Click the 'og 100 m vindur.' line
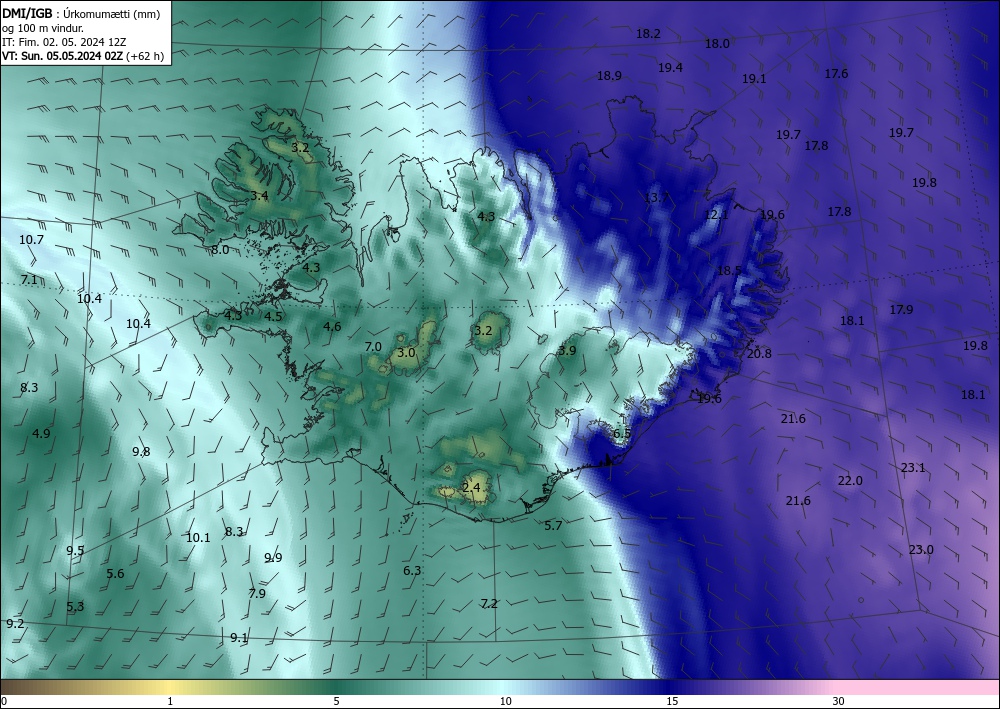 (x=43, y=28)
